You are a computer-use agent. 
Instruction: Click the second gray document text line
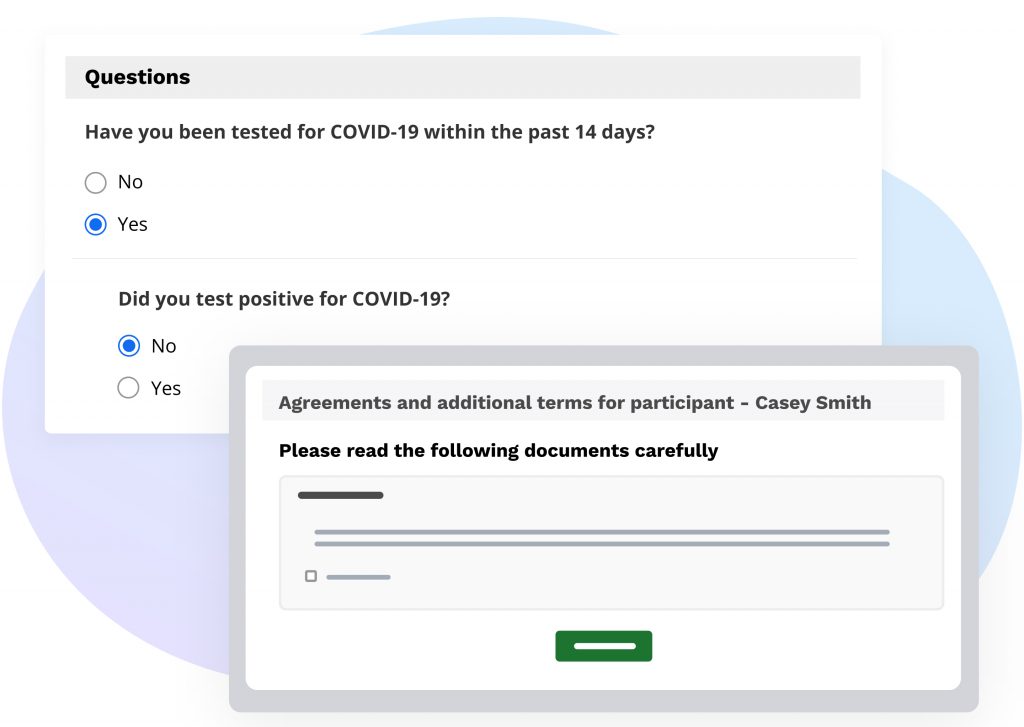click(601, 544)
